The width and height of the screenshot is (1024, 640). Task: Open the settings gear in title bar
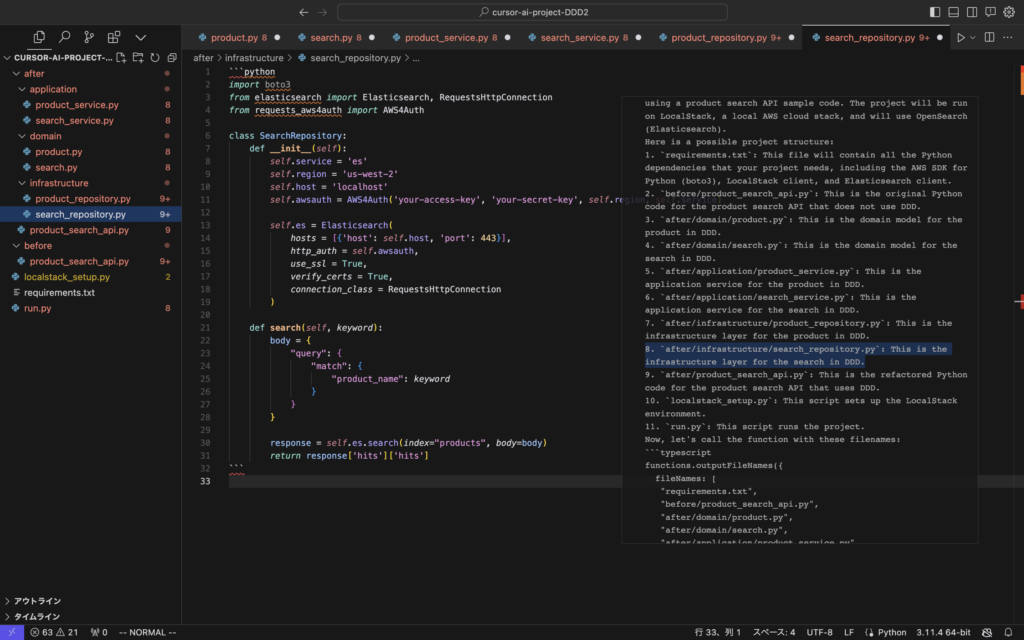pyautogui.click(x=1009, y=12)
